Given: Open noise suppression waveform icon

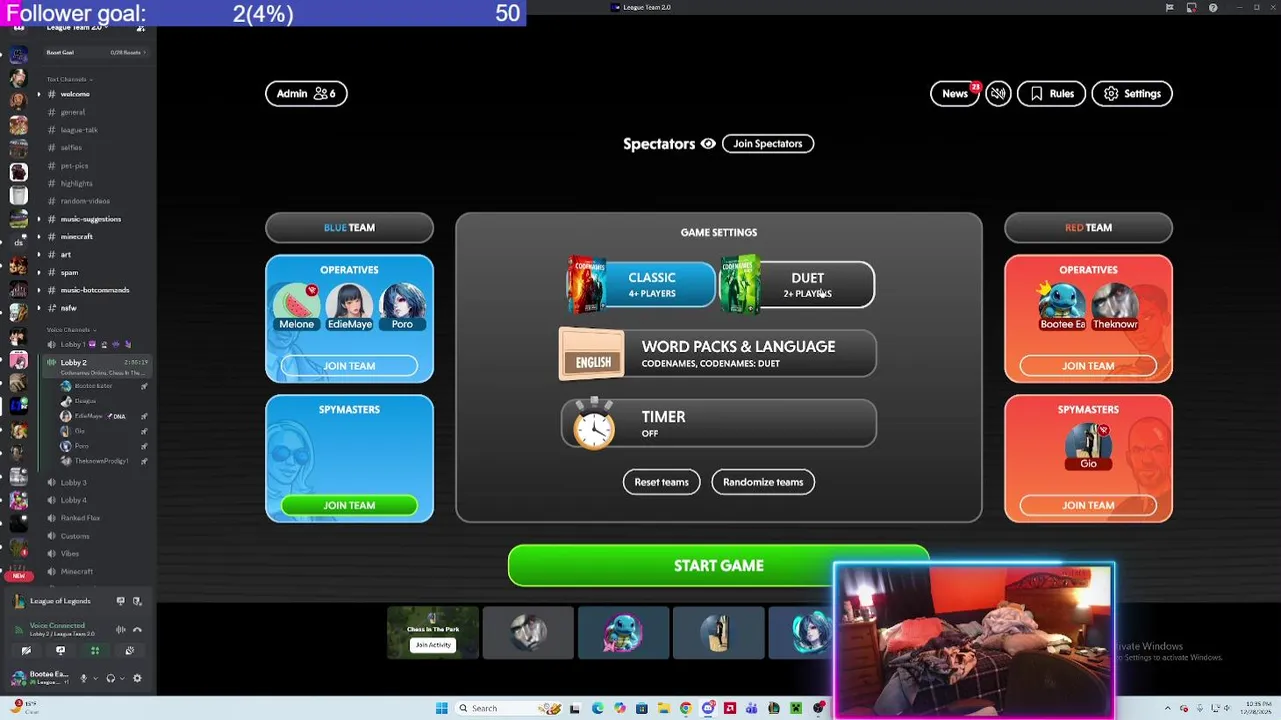Looking at the screenshot, I should [x=121, y=630].
